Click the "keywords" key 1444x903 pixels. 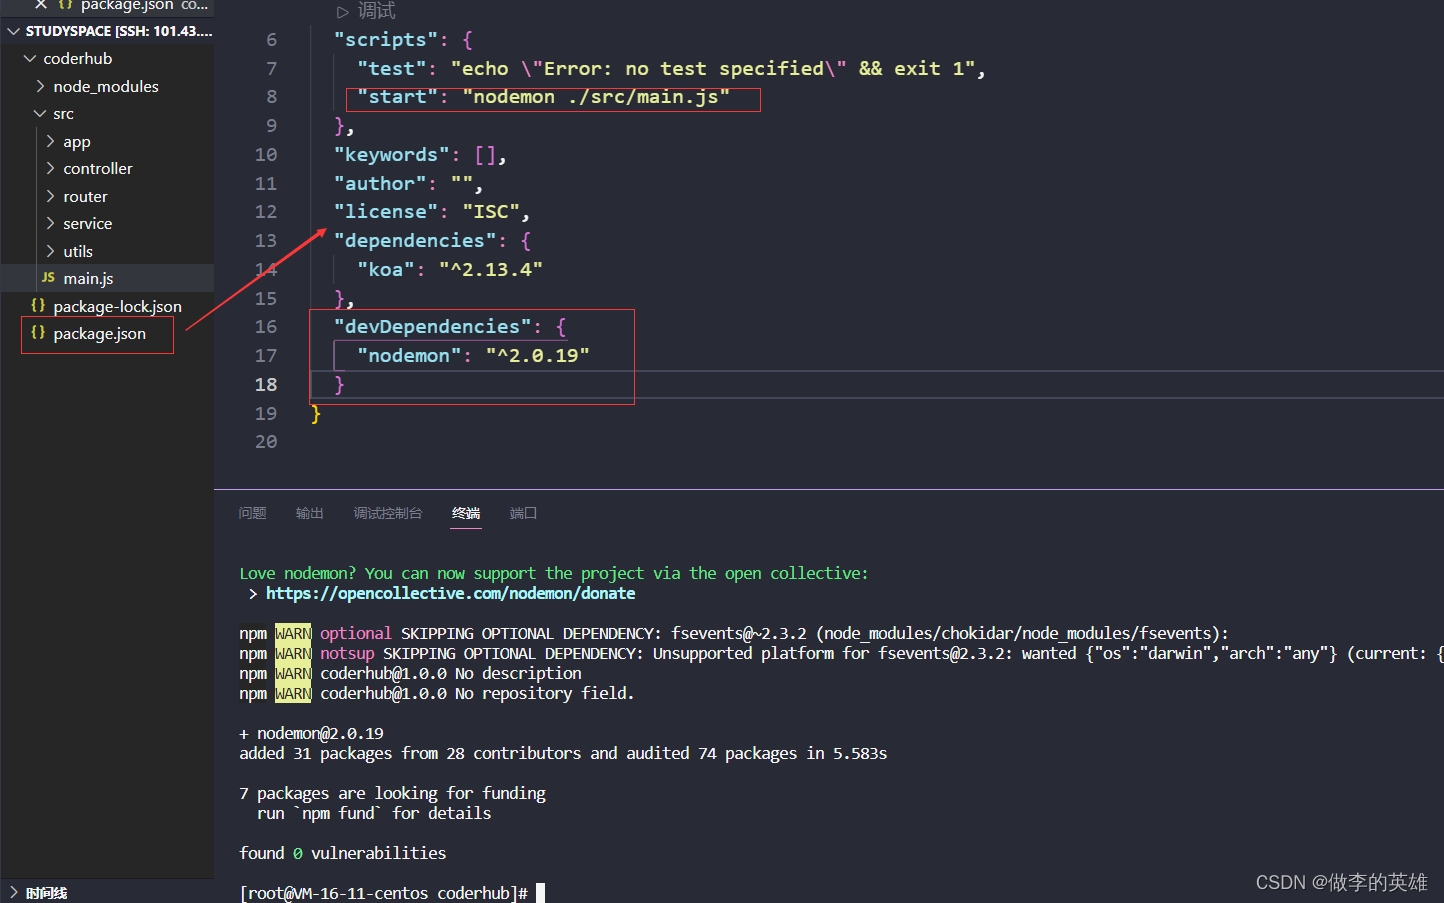pos(392,155)
